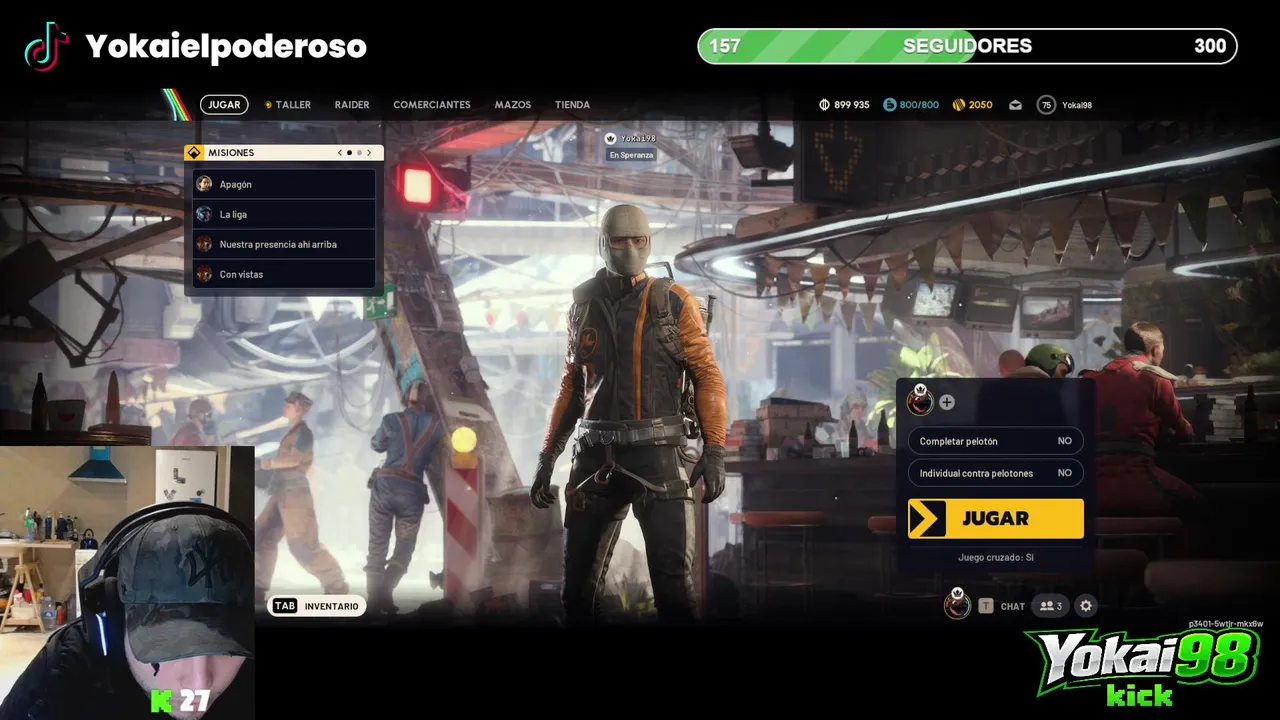Open the Nuestra presencia ahí arriba mission
This screenshot has width=1280, height=720.
coord(284,244)
